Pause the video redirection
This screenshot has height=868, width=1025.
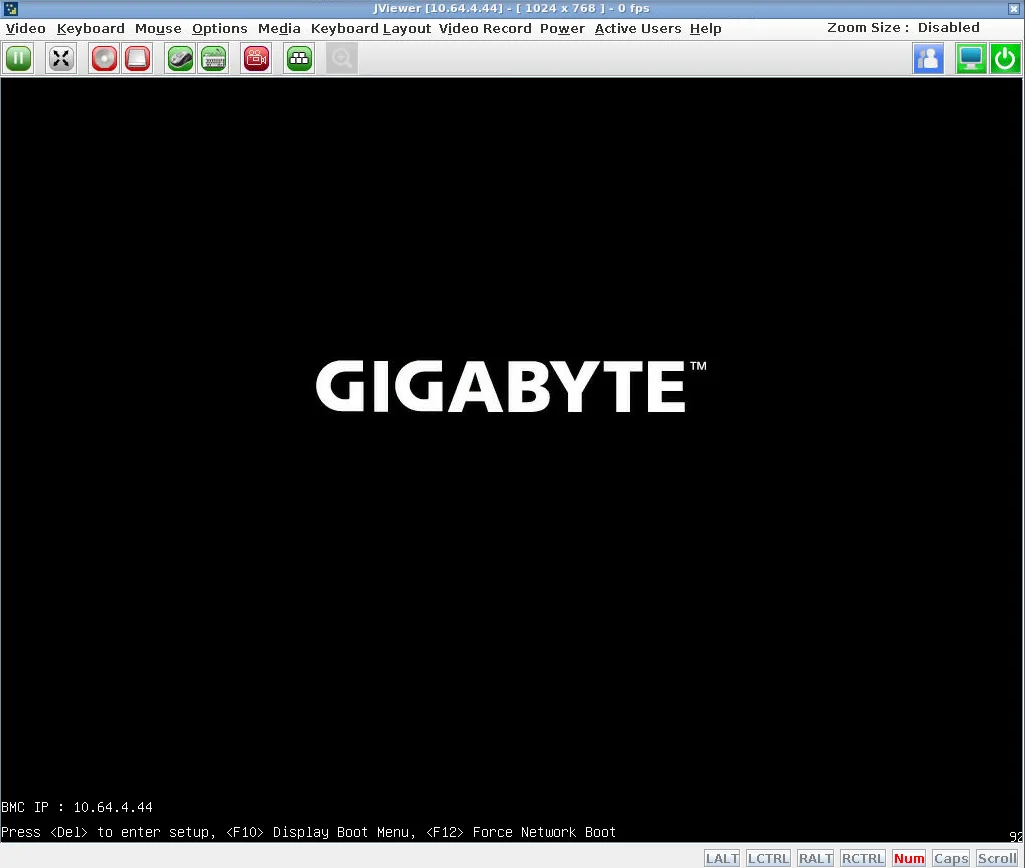pos(18,59)
